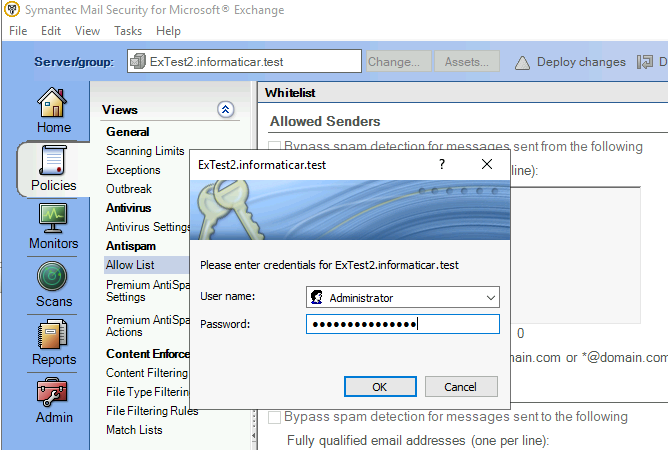Select Allow List view
Image resolution: width=668 pixels, height=450 pixels.
pyautogui.click(x=146, y=265)
